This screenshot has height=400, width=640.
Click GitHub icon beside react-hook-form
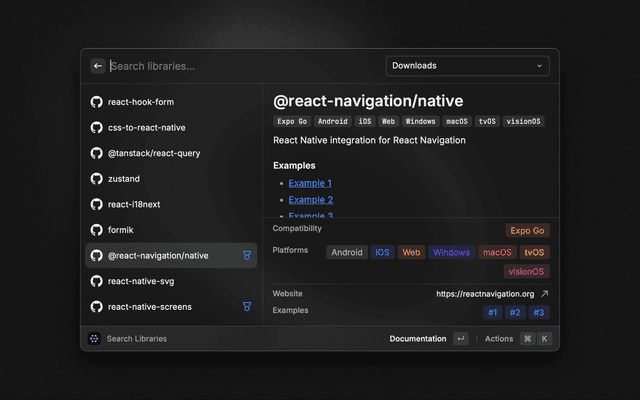97,102
